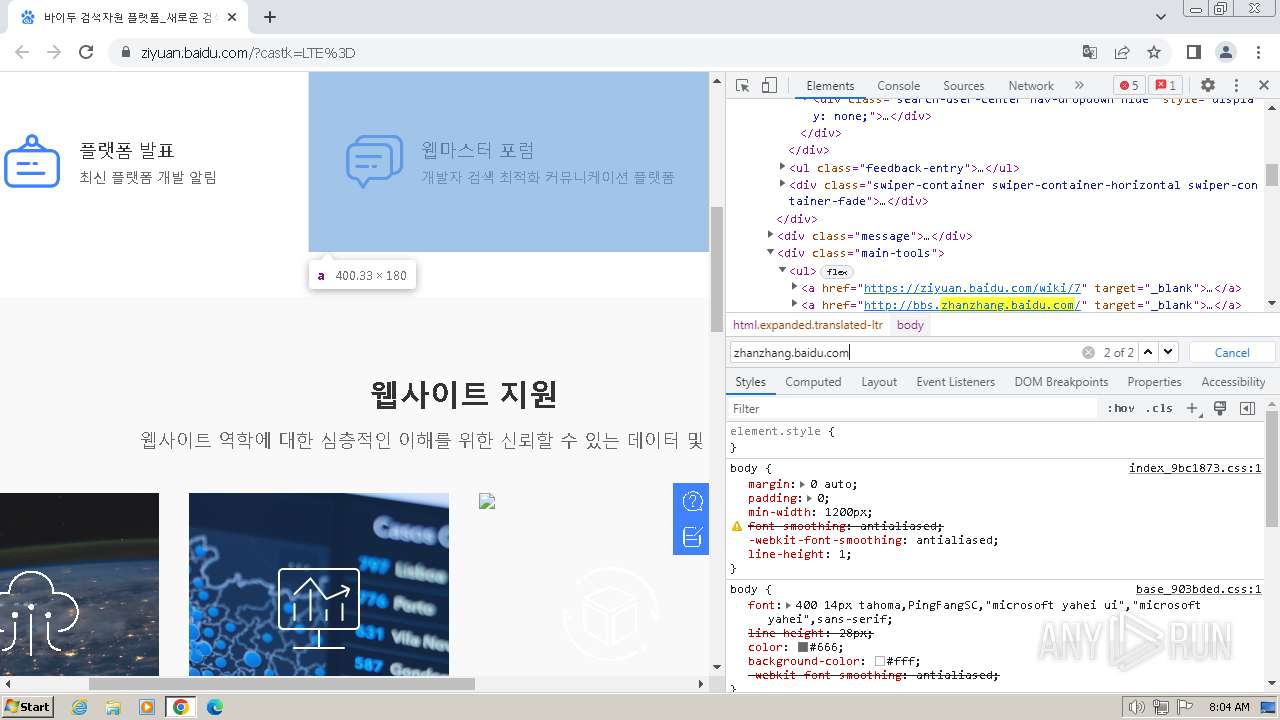Viewport: 1280px width, 720px height.
Task: Open Chrome main menu
Action: (x=1258, y=52)
